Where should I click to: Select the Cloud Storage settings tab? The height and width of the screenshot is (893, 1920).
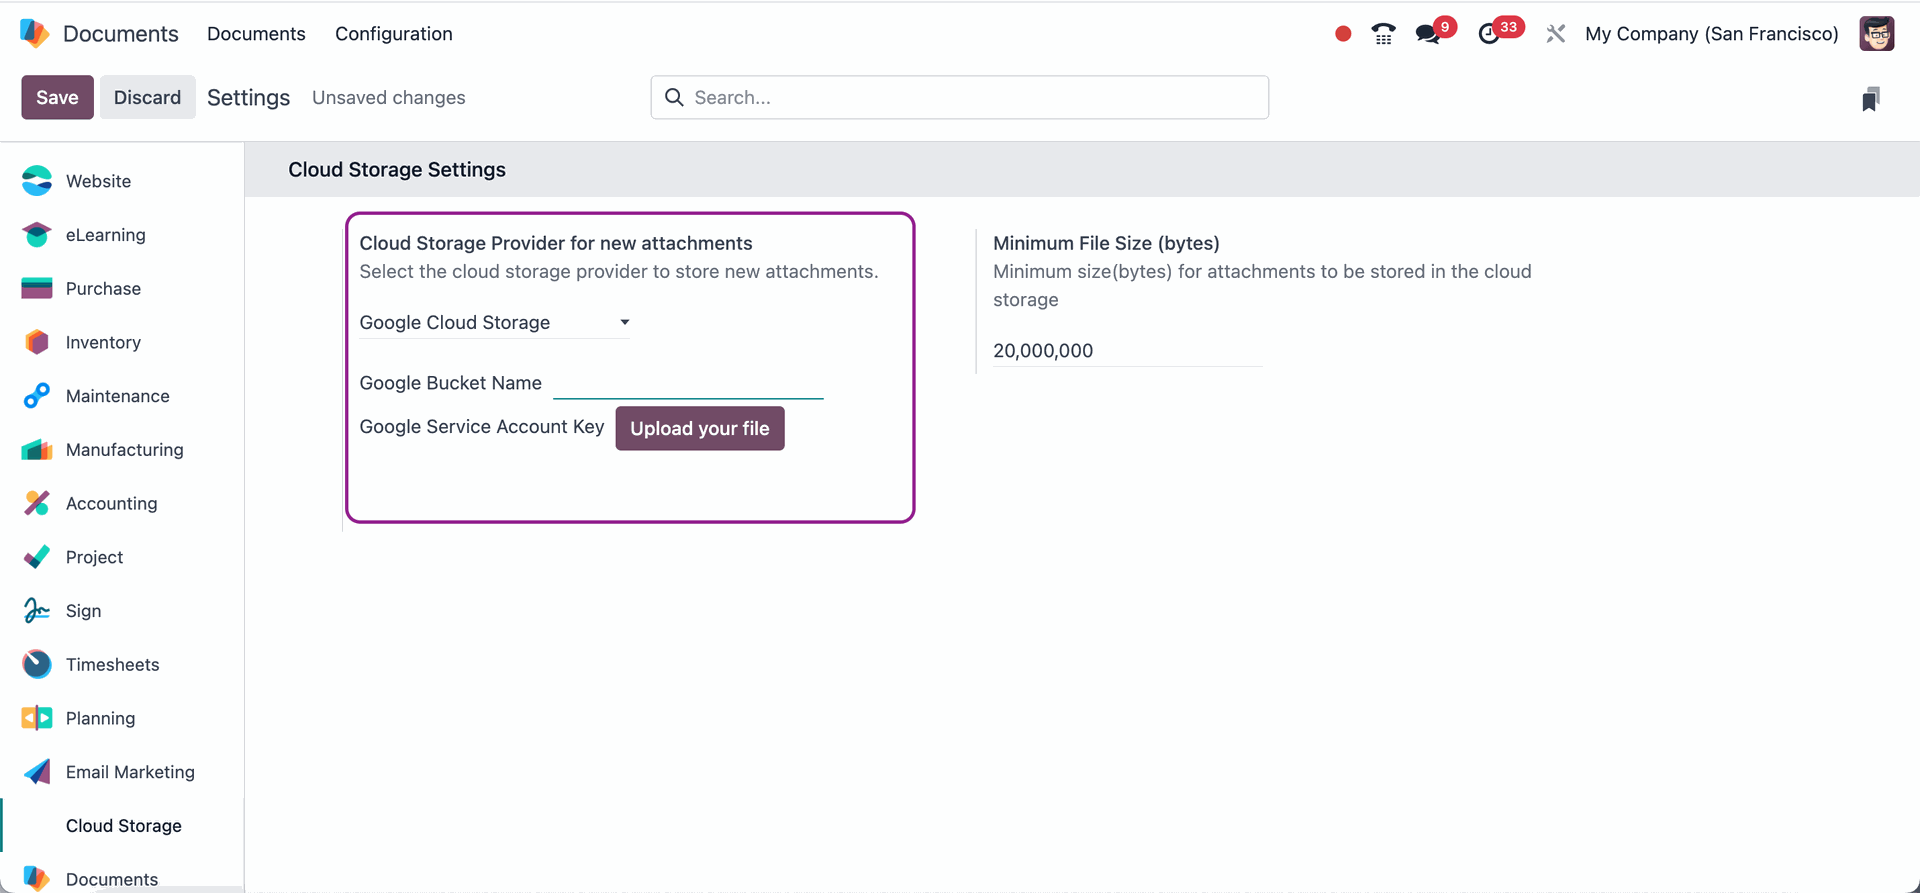click(x=124, y=826)
